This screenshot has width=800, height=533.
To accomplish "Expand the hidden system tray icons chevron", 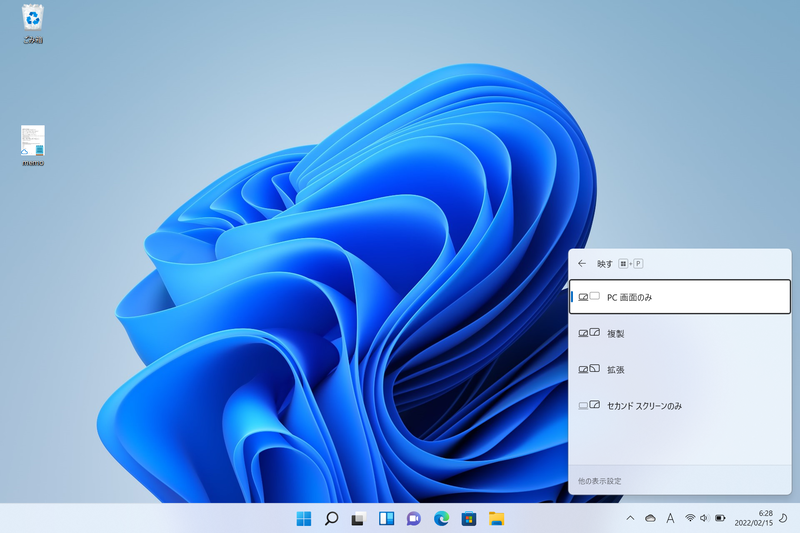I will [x=630, y=518].
